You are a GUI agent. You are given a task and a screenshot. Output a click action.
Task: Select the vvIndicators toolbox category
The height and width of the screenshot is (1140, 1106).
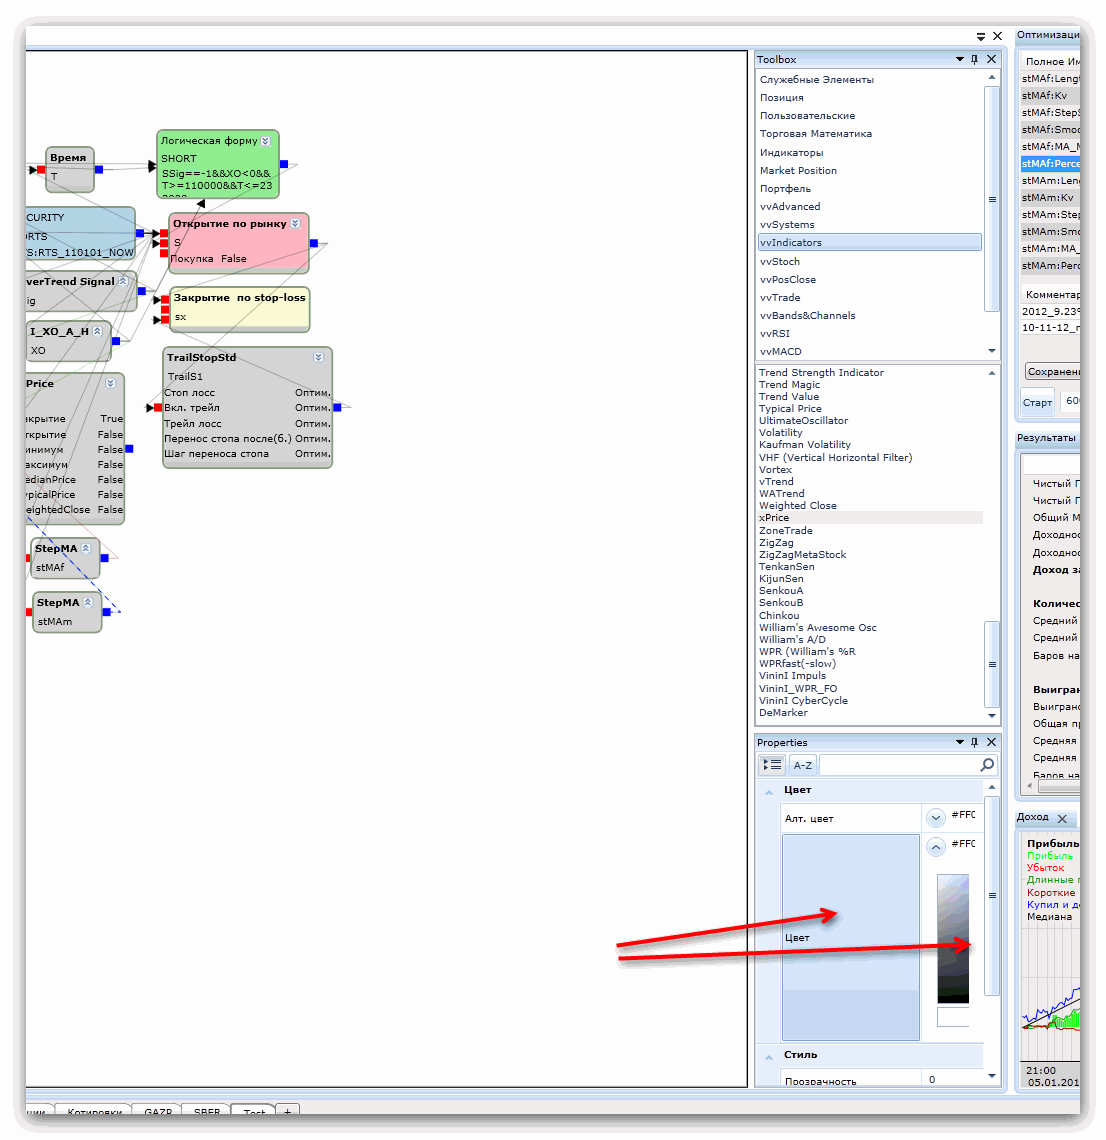coord(870,243)
